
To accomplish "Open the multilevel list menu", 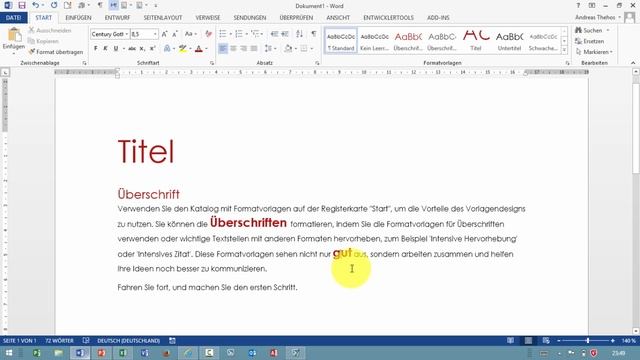I will [256, 34].
